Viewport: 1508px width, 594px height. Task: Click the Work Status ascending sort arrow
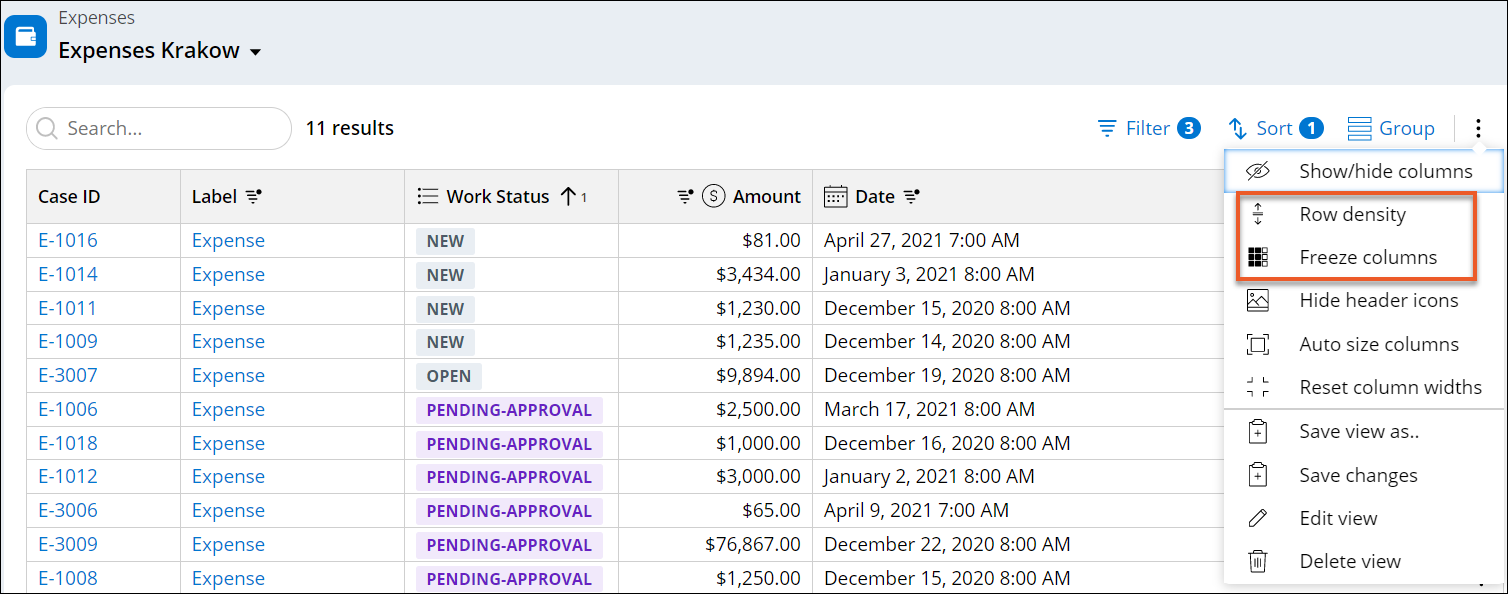[x=568, y=197]
